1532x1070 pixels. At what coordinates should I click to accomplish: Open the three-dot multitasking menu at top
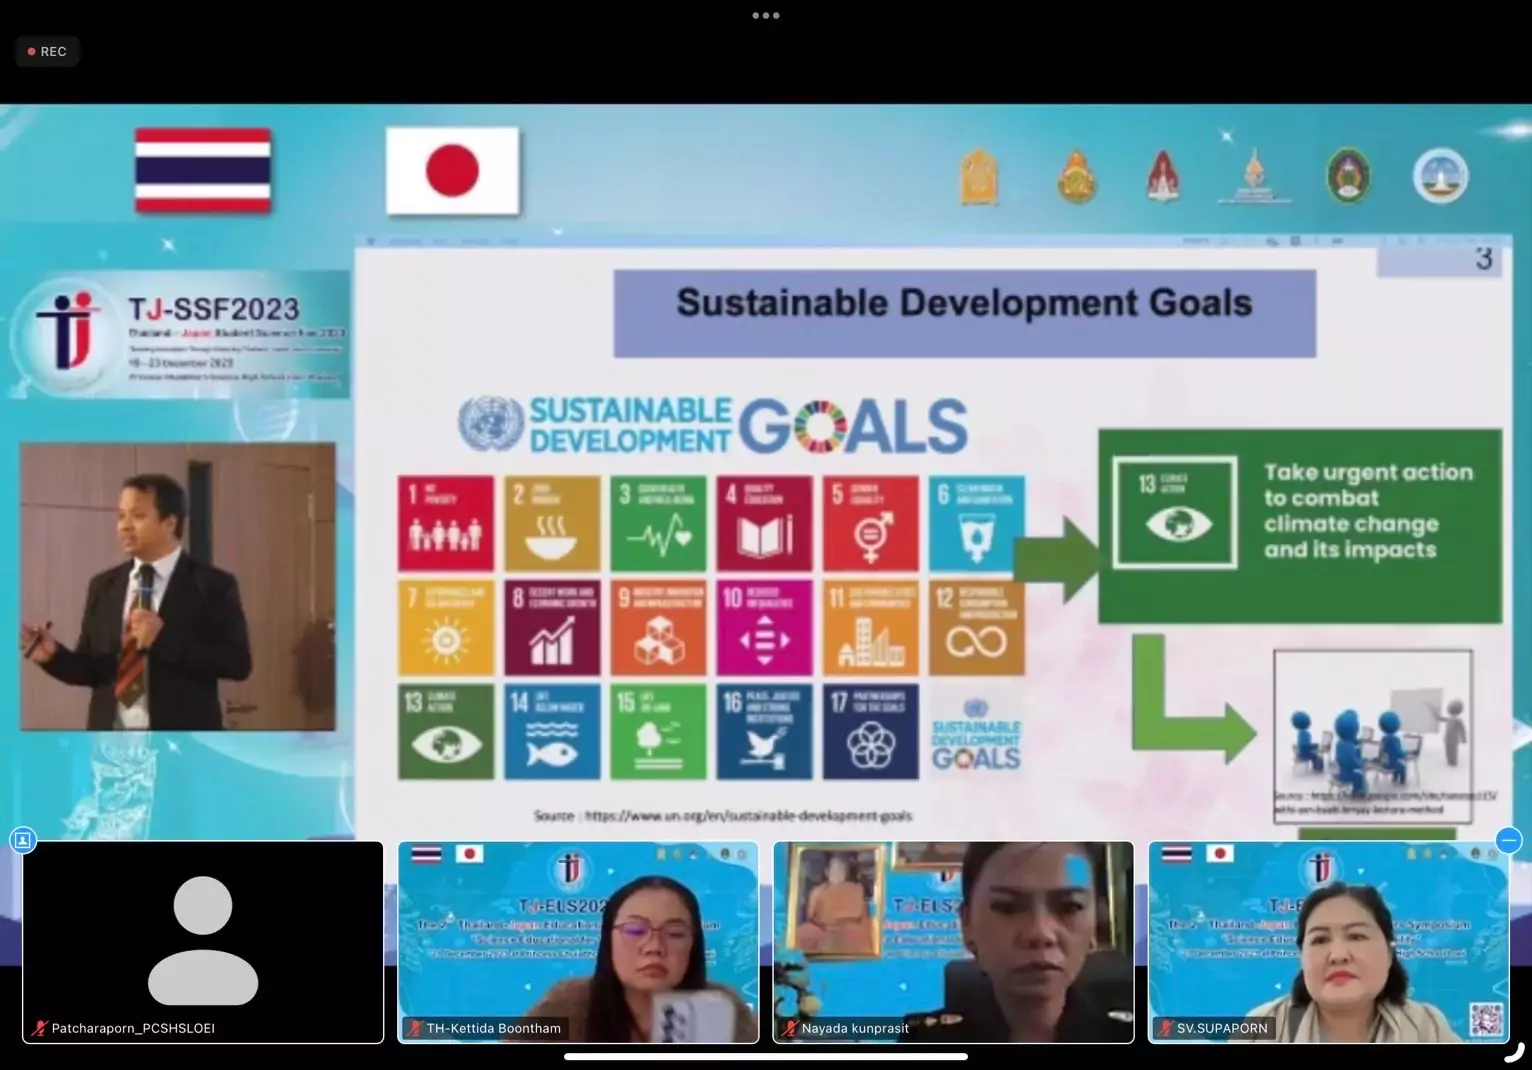pos(766,15)
